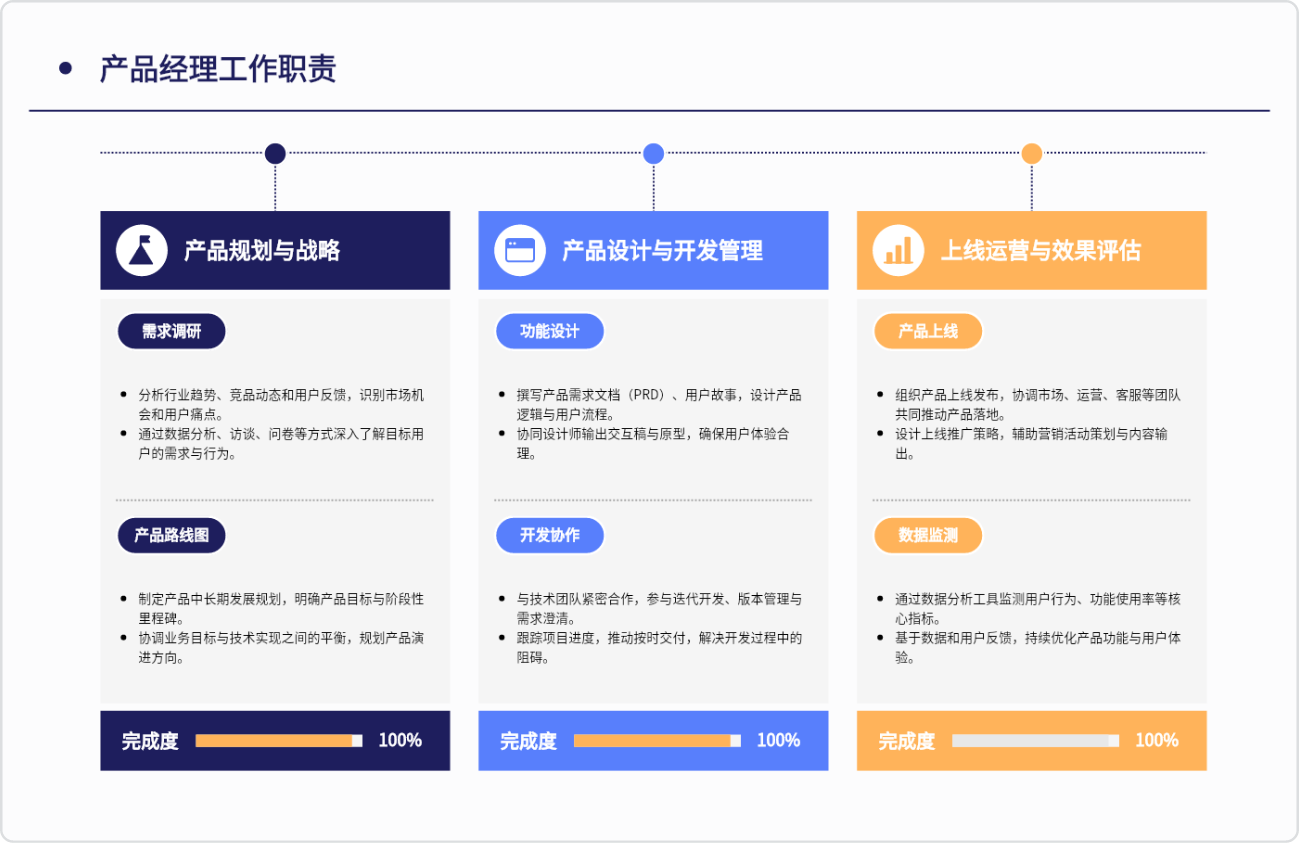Select the slide title 产品经理工作职责
The height and width of the screenshot is (843, 1299).
[x=218, y=69]
